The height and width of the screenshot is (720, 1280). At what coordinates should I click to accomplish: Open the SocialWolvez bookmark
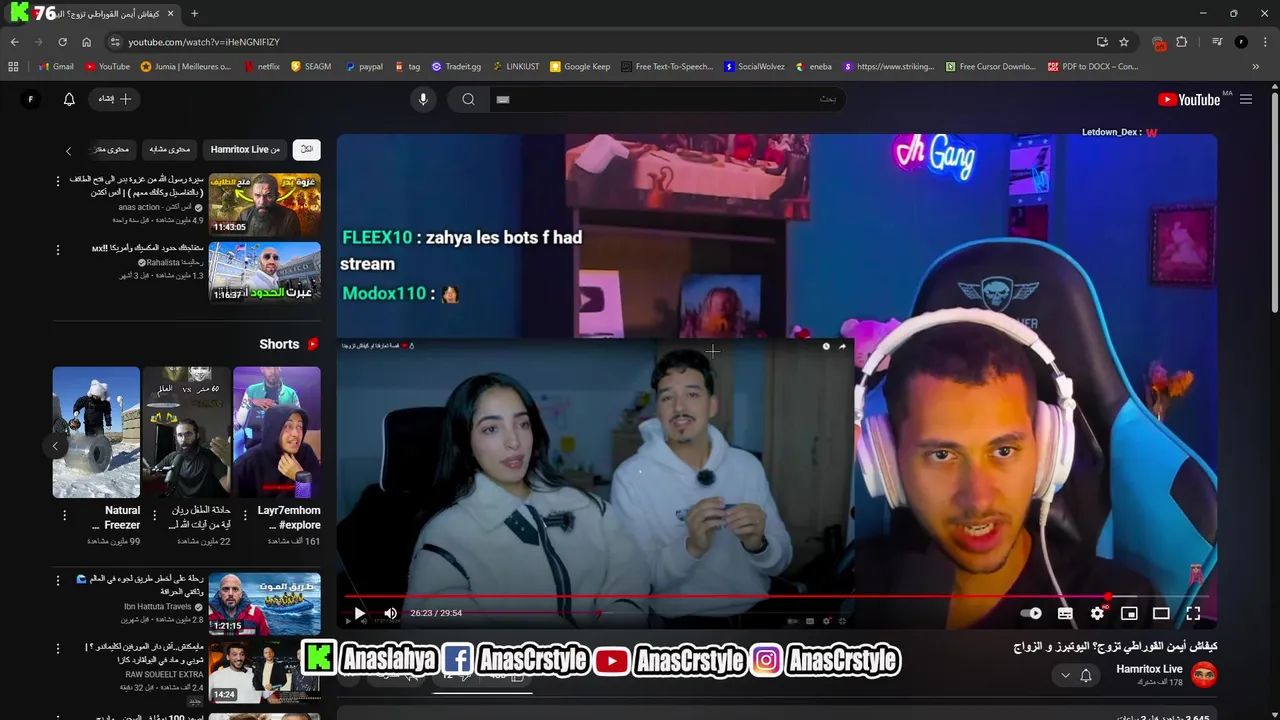click(754, 67)
